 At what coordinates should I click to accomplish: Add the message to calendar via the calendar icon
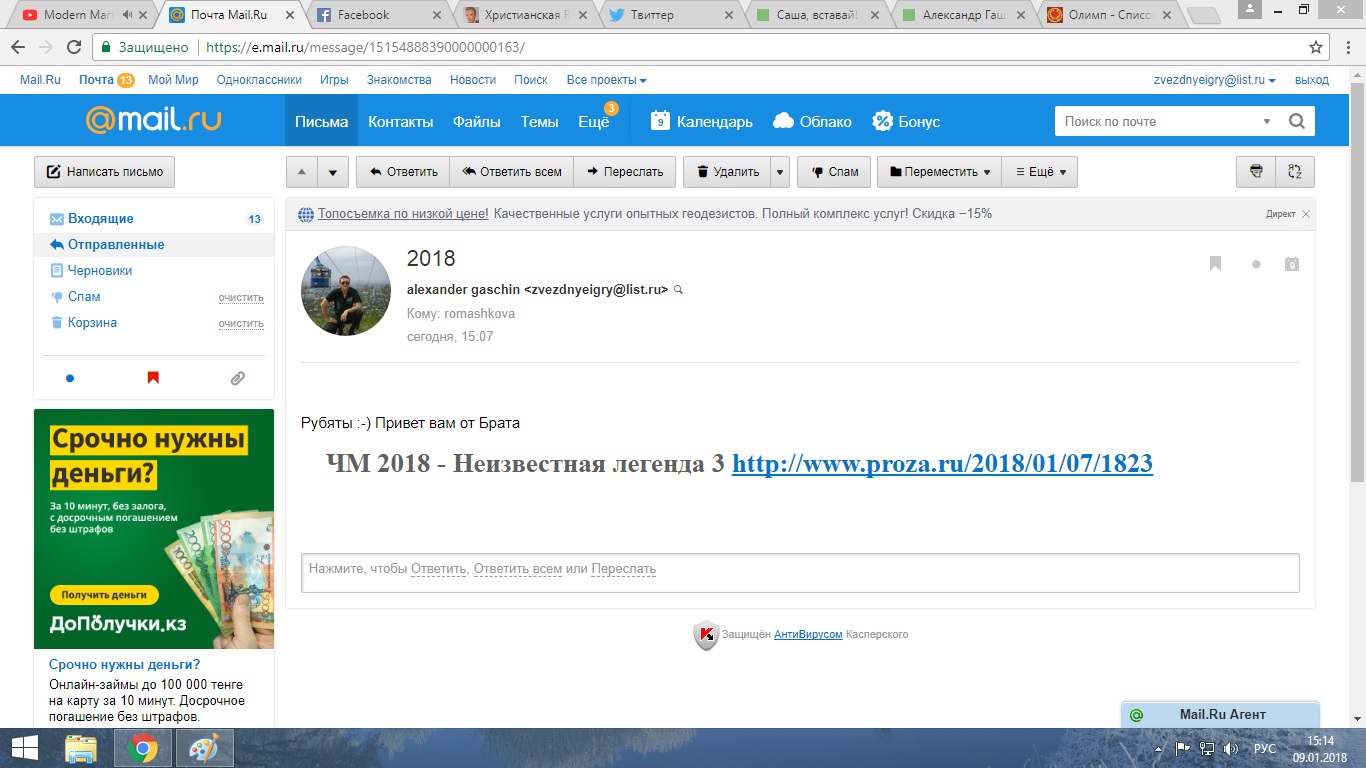coord(1292,264)
